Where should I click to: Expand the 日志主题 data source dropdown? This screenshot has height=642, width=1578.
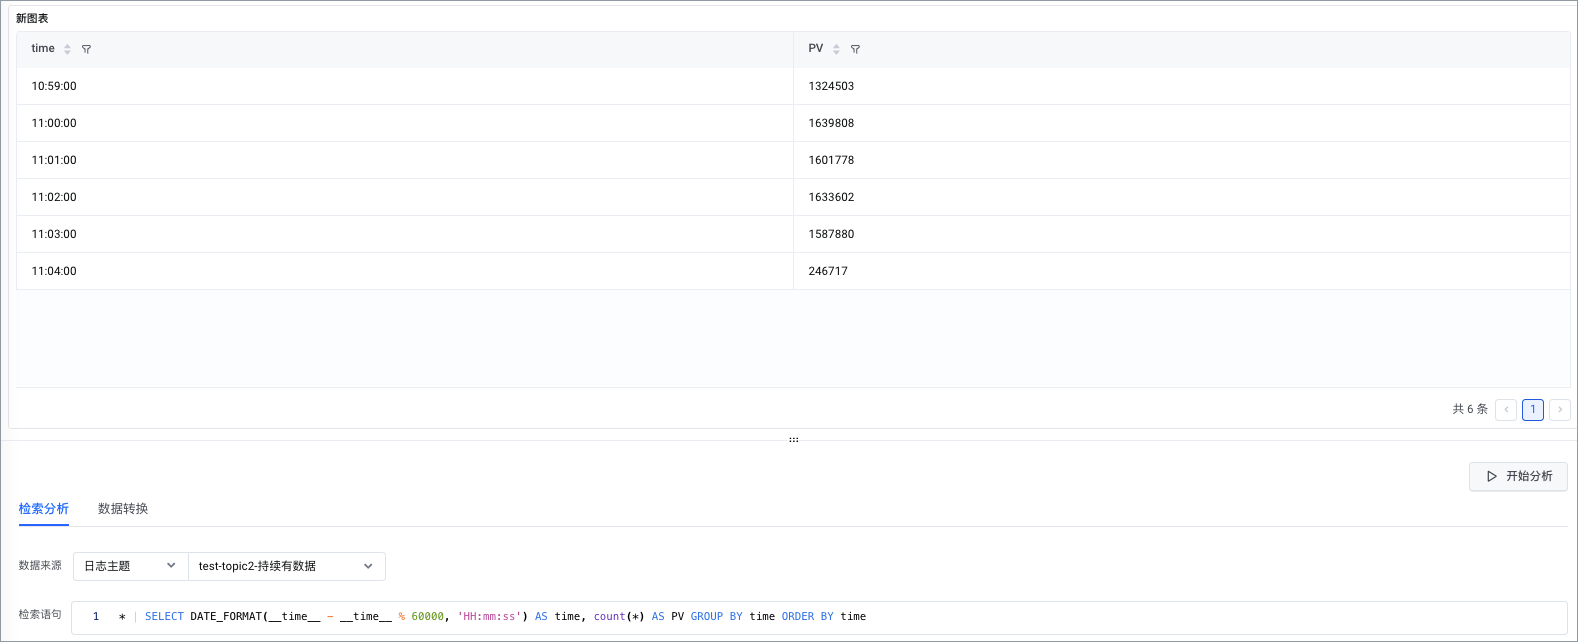pos(131,566)
